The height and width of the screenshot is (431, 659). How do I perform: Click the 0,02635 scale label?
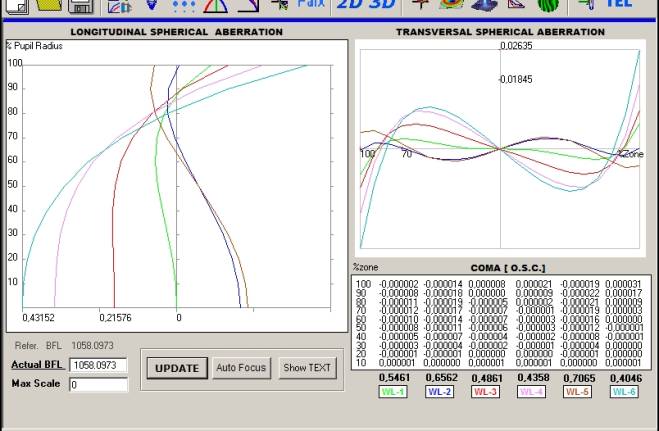[x=516, y=46]
